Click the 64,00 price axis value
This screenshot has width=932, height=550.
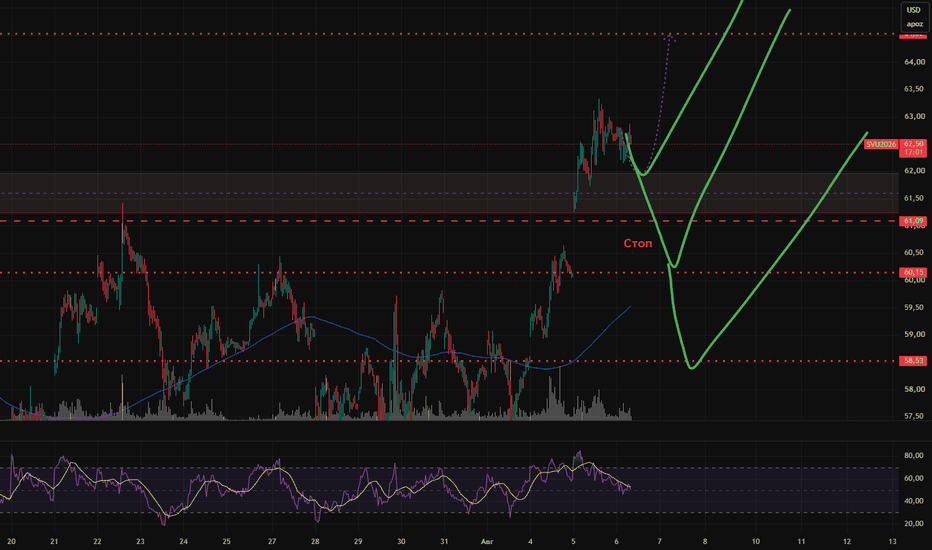click(914, 62)
